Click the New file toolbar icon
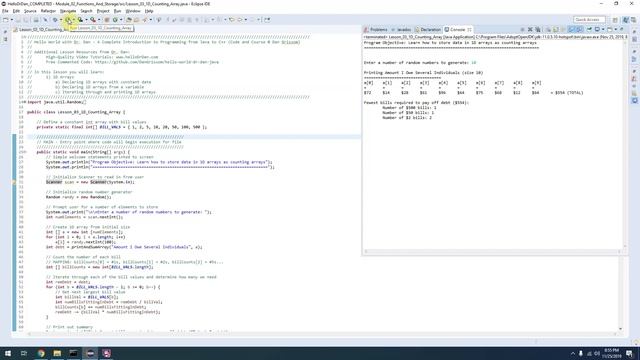640x360 pixels. (x=6, y=20)
